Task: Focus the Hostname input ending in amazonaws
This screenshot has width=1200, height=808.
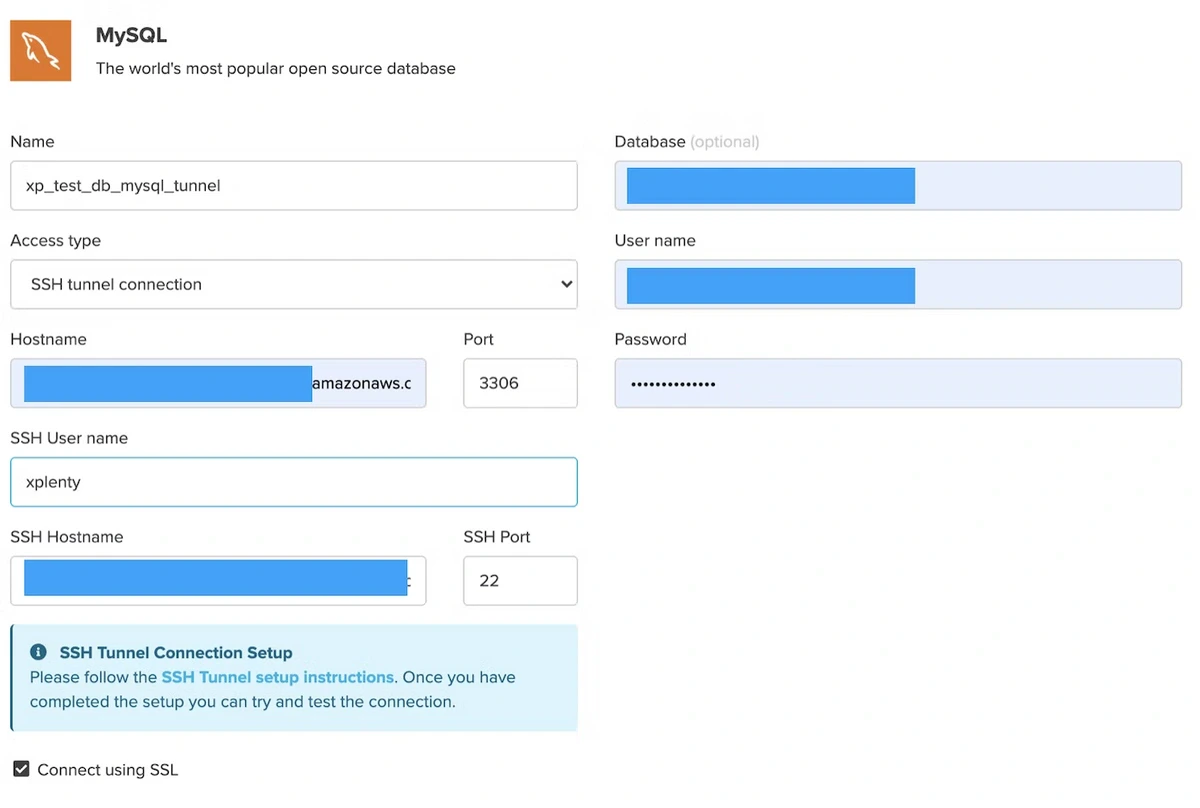Action: pos(218,383)
